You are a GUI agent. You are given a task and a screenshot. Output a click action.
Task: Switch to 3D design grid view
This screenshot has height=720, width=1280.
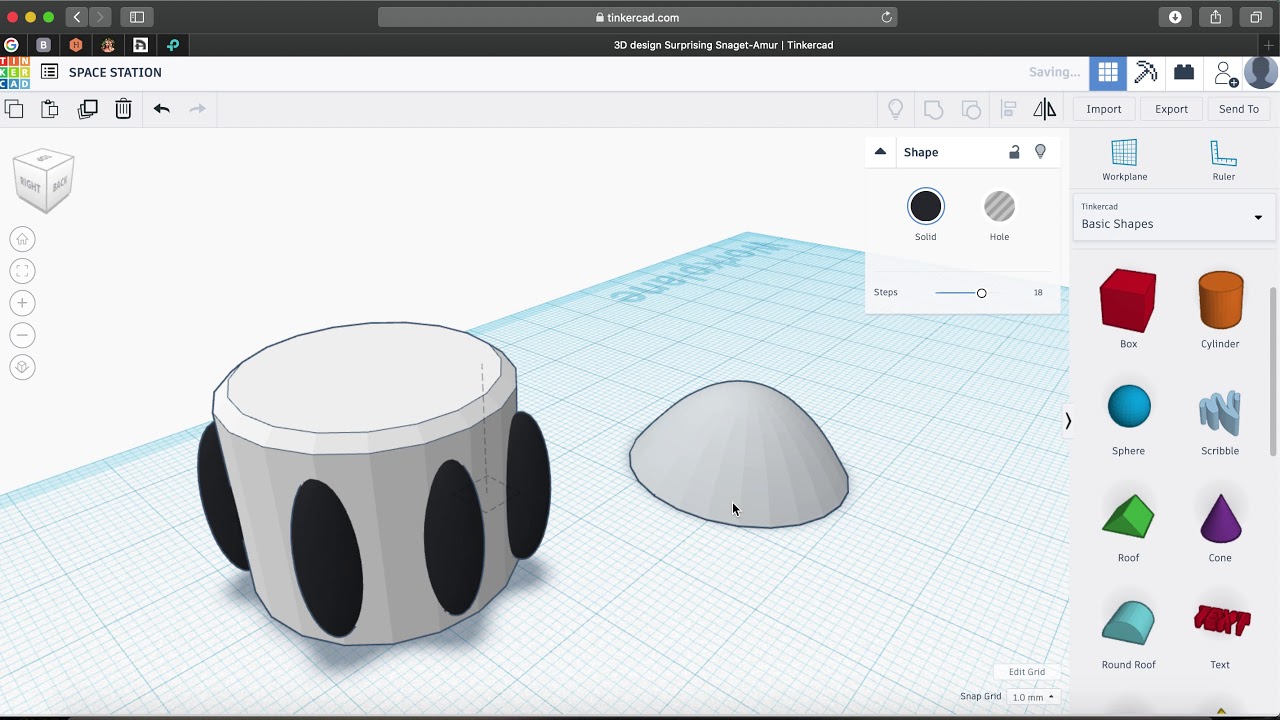[x=1108, y=72]
